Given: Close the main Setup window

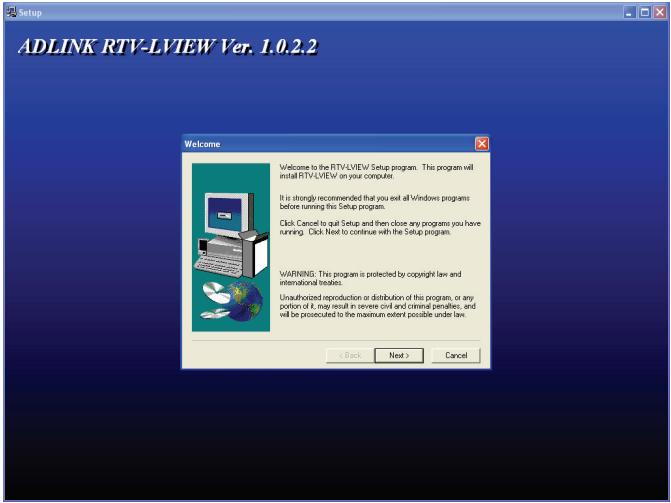Looking at the screenshot, I should pyautogui.click(x=659, y=12).
